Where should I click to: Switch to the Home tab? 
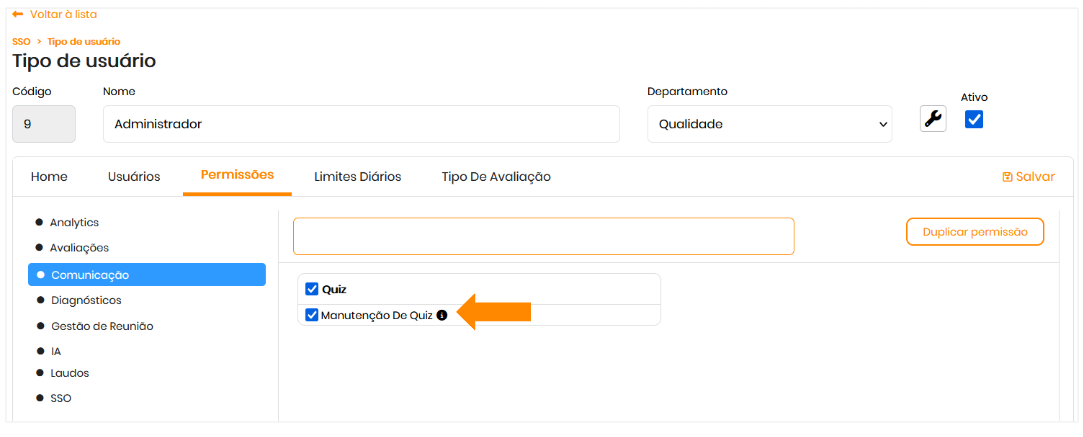pyautogui.click(x=49, y=177)
